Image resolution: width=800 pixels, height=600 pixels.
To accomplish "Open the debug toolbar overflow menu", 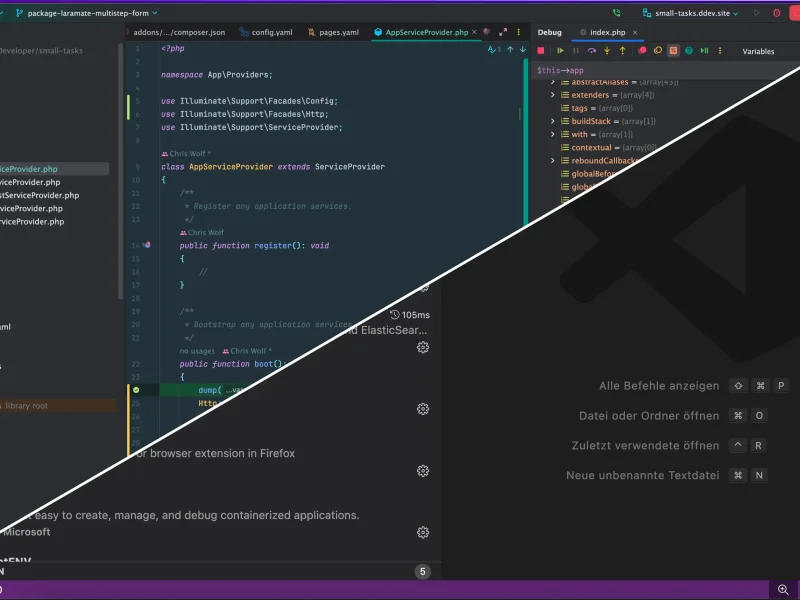I will tap(721, 51).
